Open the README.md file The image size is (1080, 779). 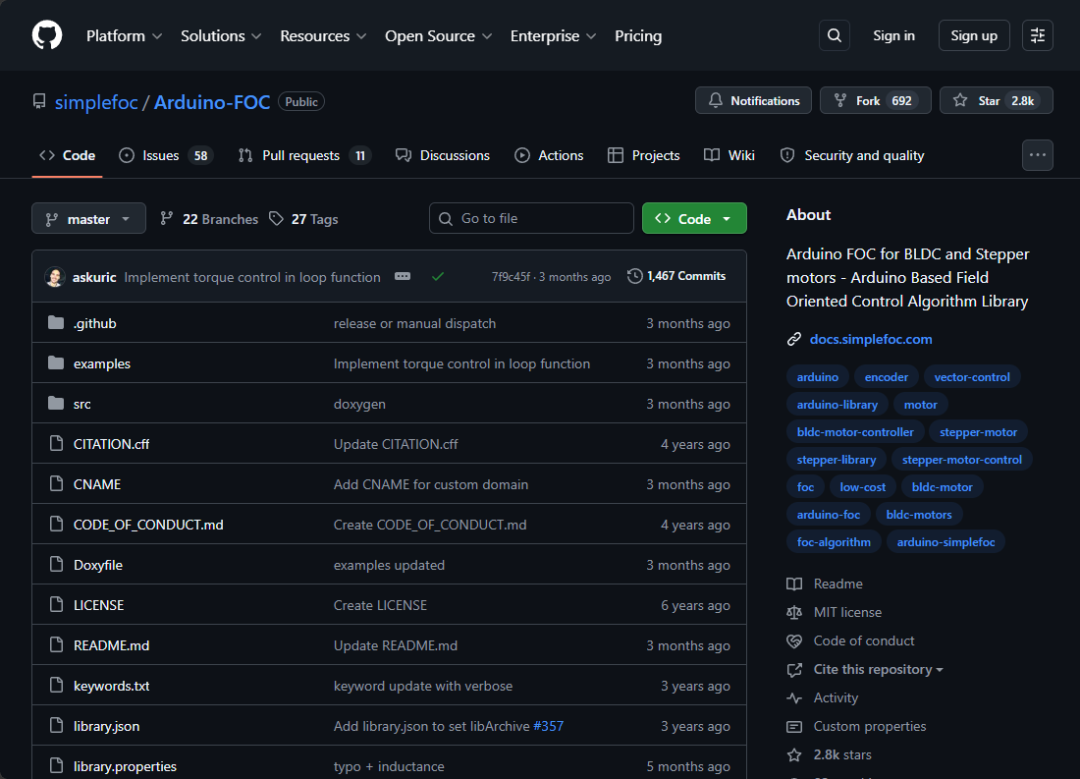(x=112, y=645)
